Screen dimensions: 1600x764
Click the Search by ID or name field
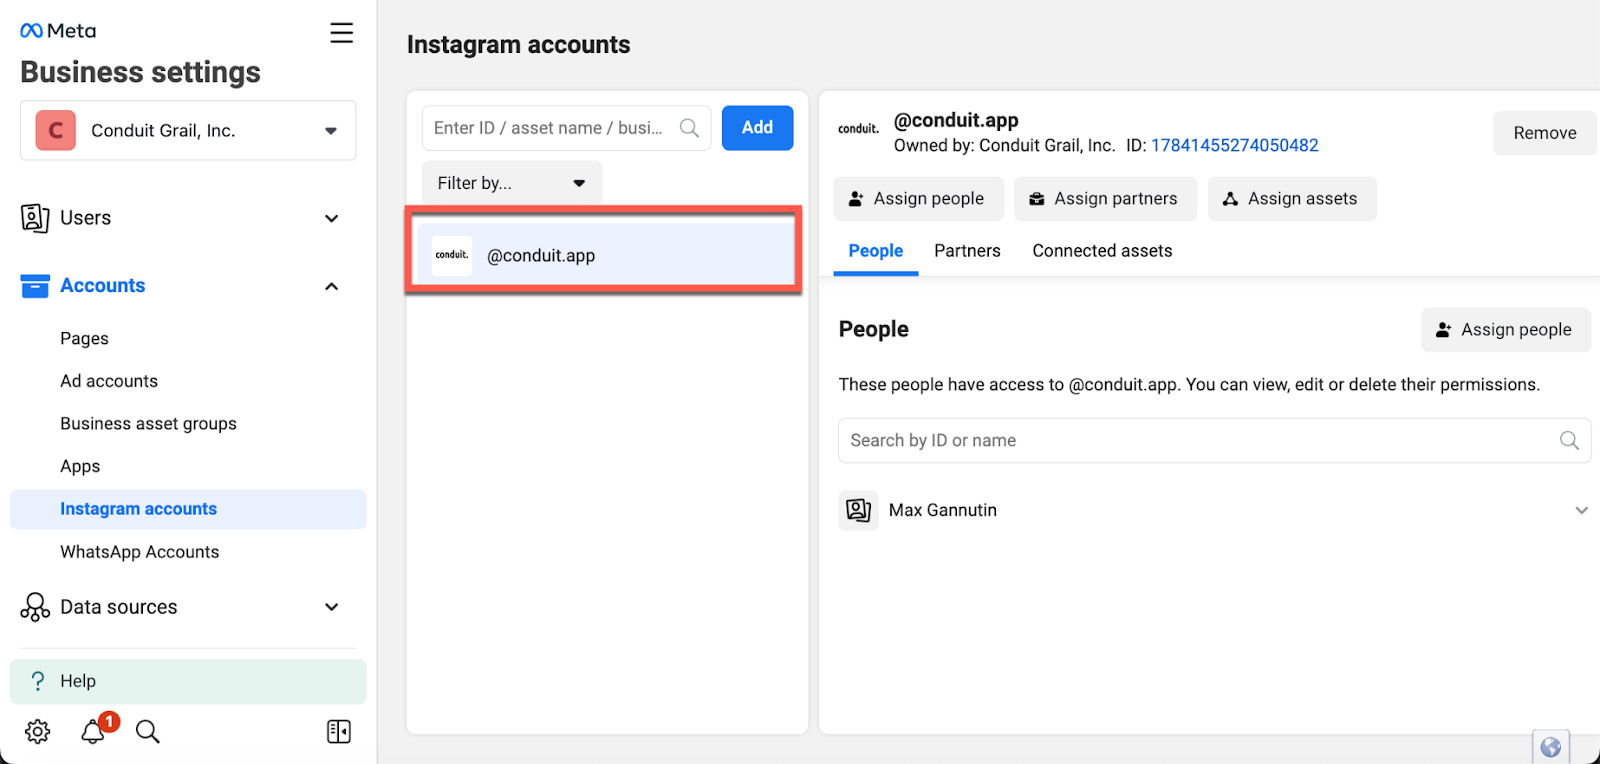tap(1200, 440)
